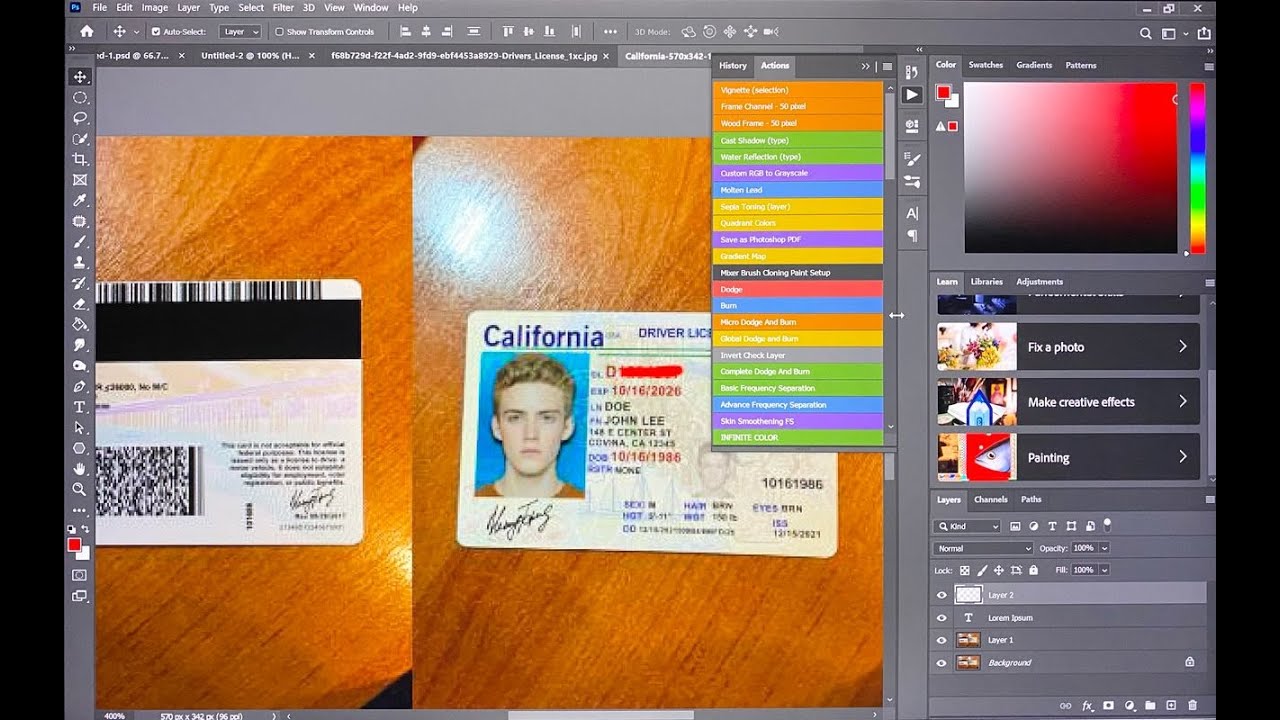Add a layer mask icon
This screenshot has width=1280, height=720.
click(x=1108, y=706)
